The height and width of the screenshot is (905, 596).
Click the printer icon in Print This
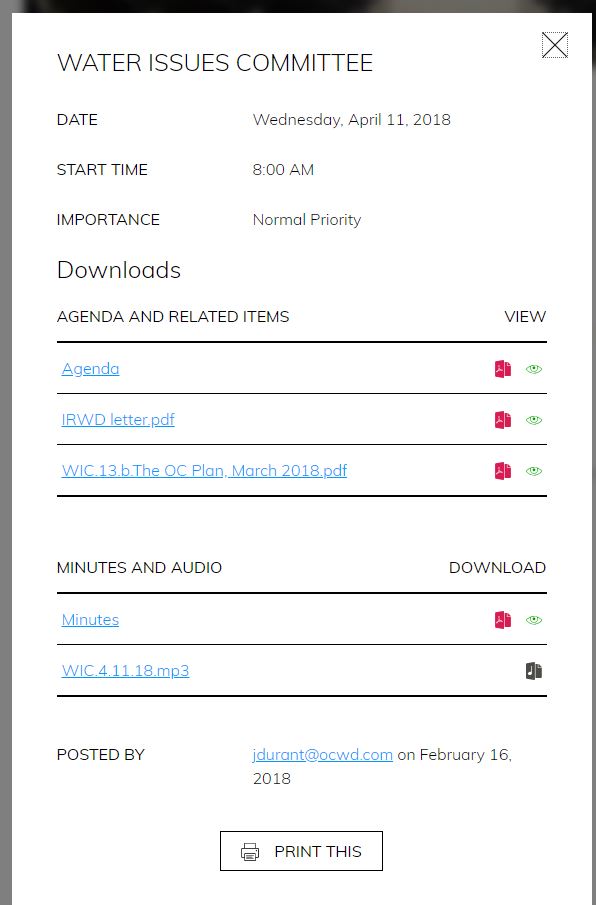point(250,851)
